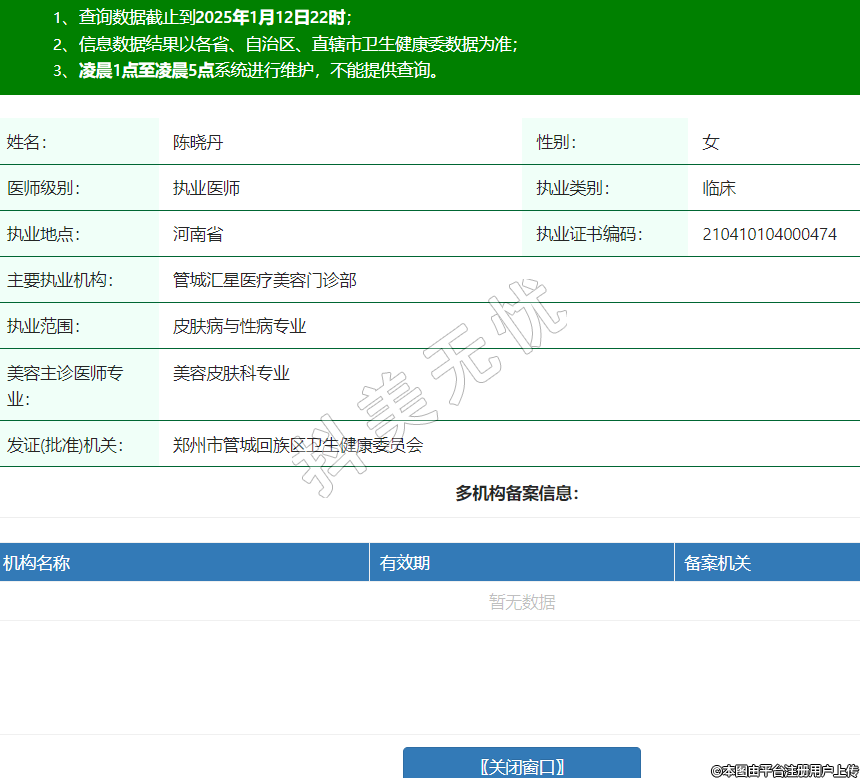Click the 执业医师 level value

[x=206, y=188]
